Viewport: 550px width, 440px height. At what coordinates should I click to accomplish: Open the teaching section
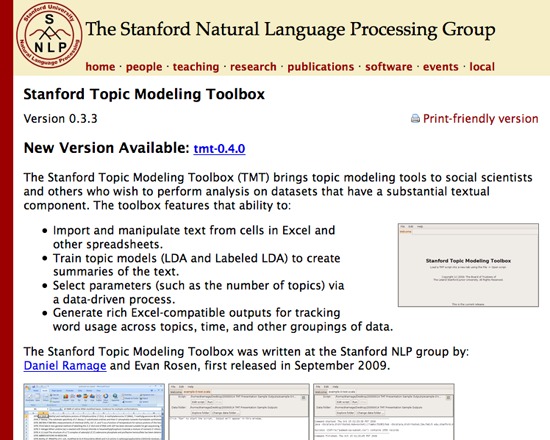(x=196, y=67)
